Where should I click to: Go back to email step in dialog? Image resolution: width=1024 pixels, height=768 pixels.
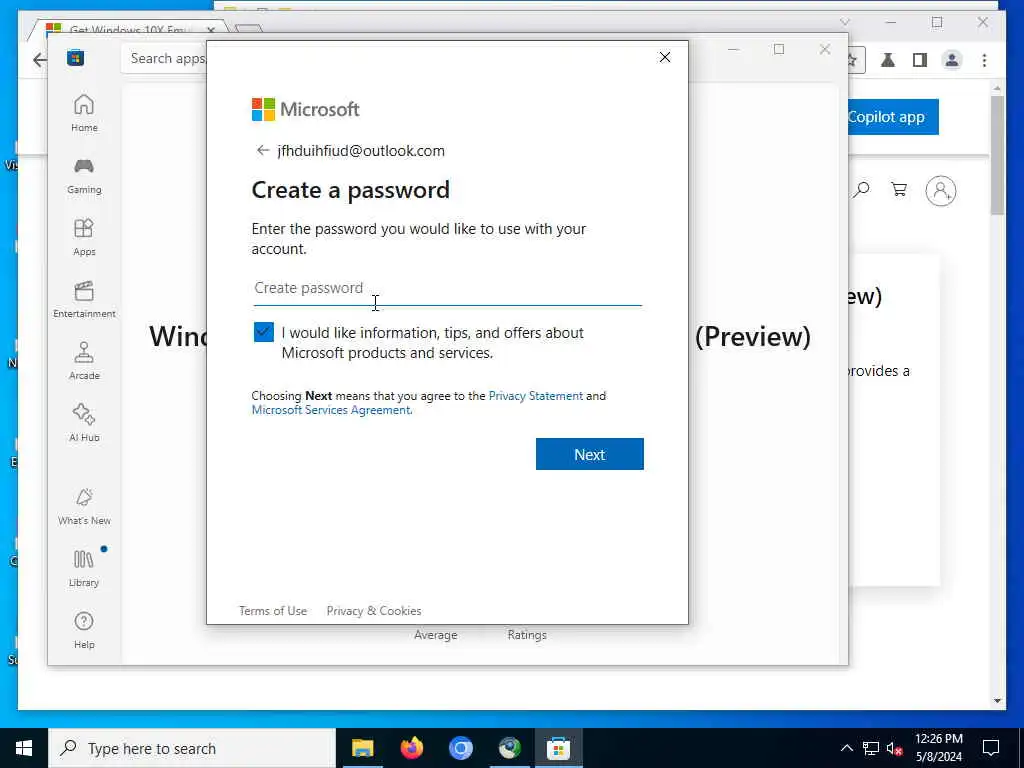(x=263, y=150)
